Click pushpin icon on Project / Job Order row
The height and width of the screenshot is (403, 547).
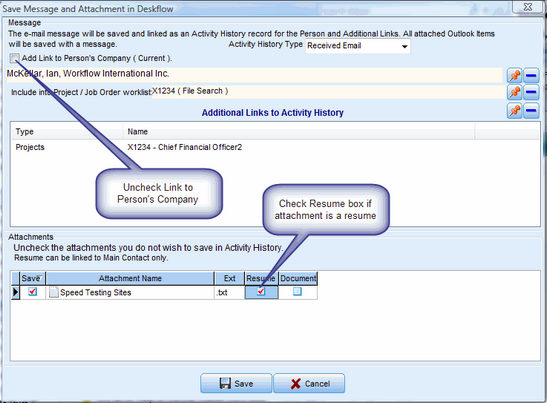tap(515, 92)
